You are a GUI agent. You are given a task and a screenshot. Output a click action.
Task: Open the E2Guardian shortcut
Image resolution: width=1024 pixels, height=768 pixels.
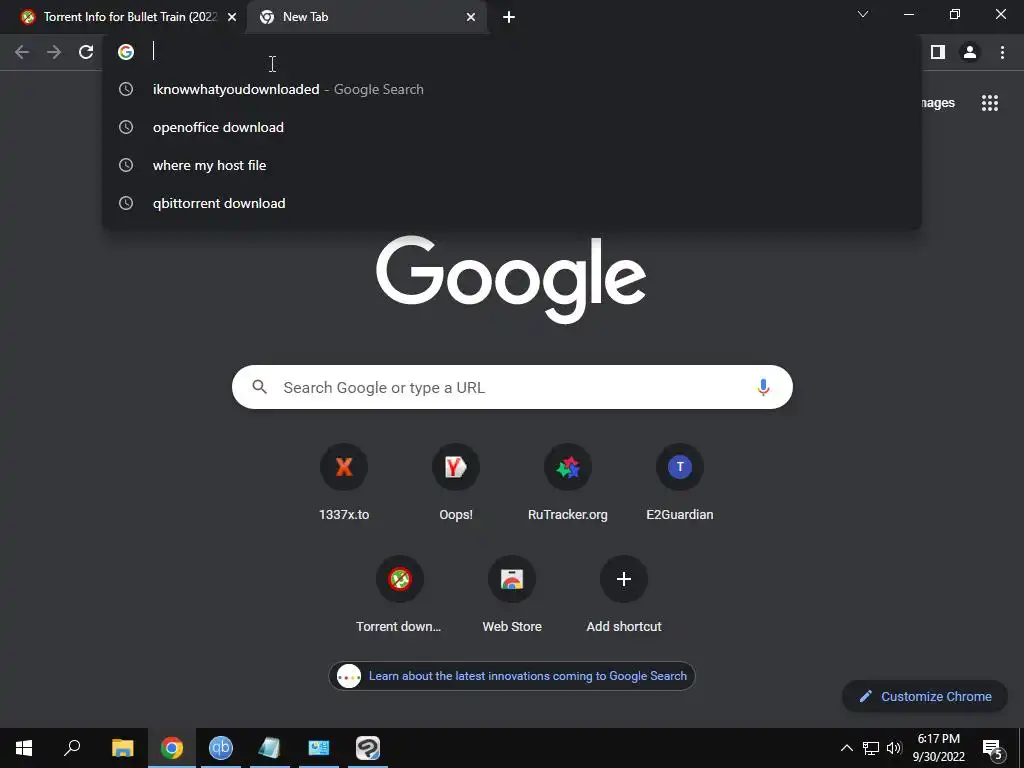680,482
